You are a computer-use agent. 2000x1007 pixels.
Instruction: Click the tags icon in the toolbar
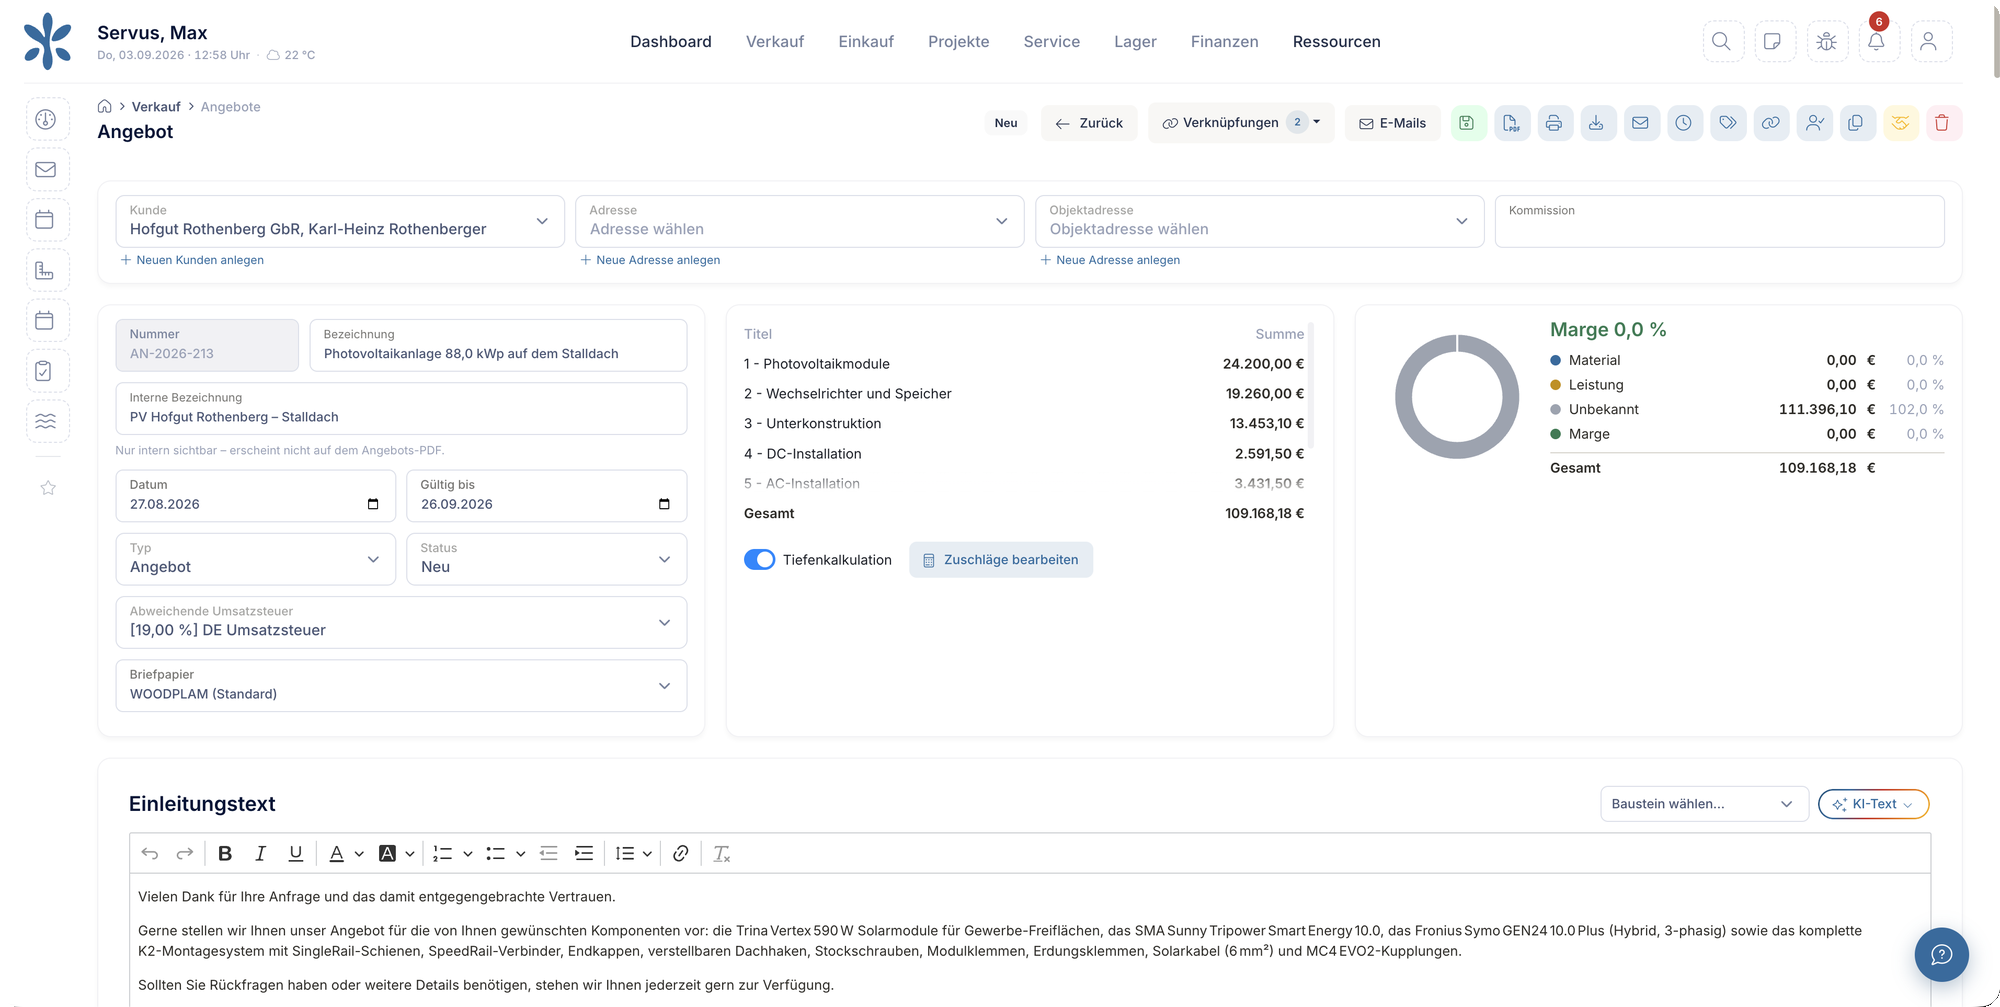tap(1727, 123)
